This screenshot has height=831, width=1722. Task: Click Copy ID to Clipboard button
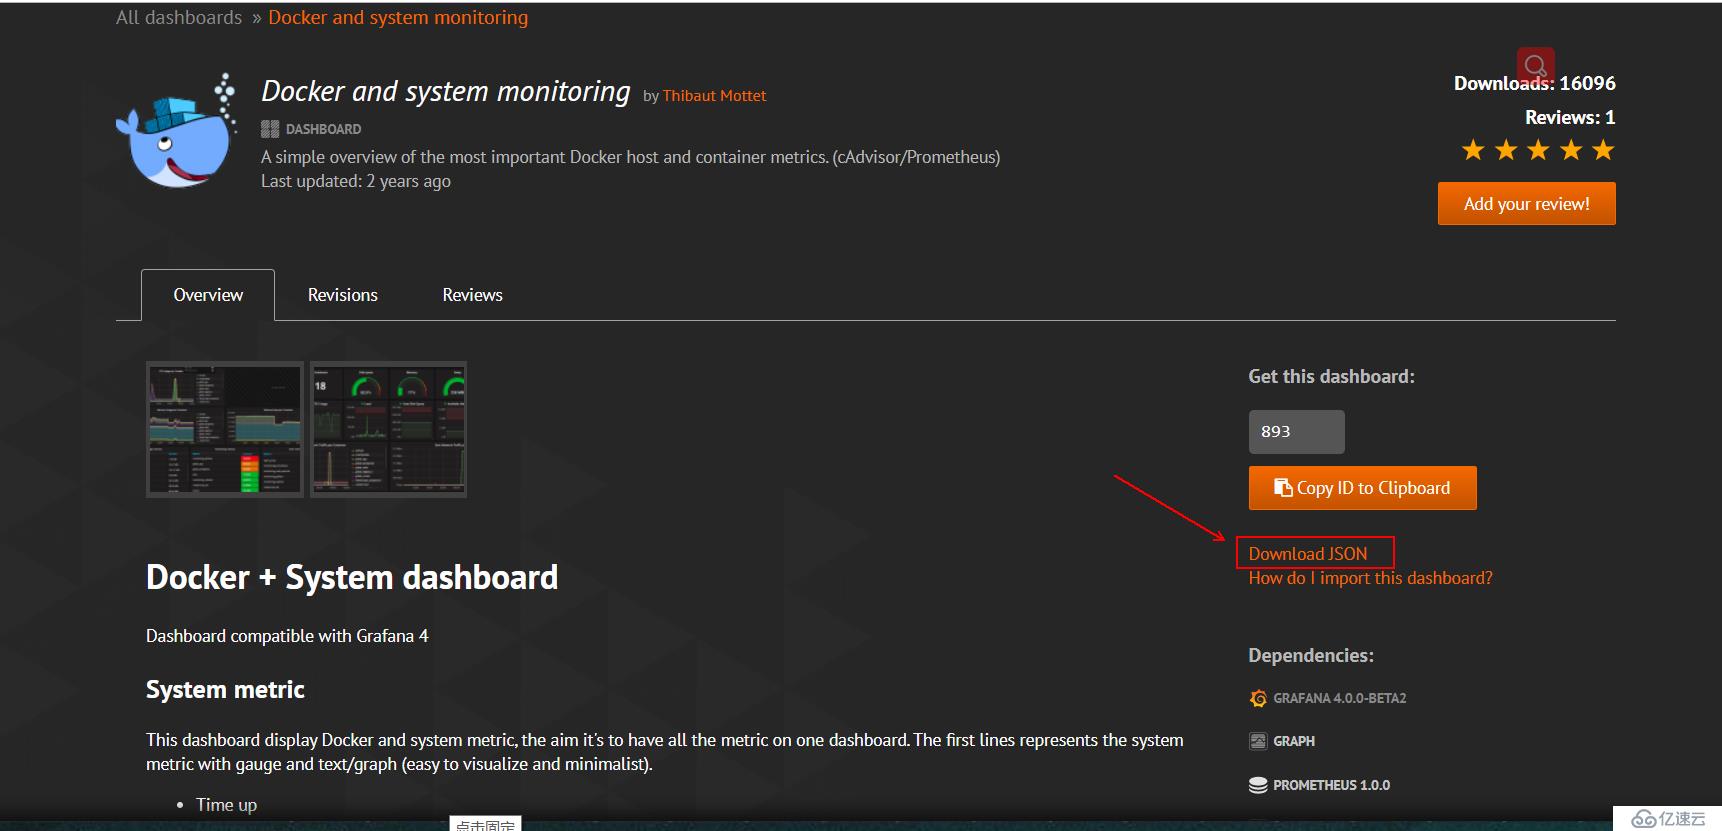[1362, 488]
